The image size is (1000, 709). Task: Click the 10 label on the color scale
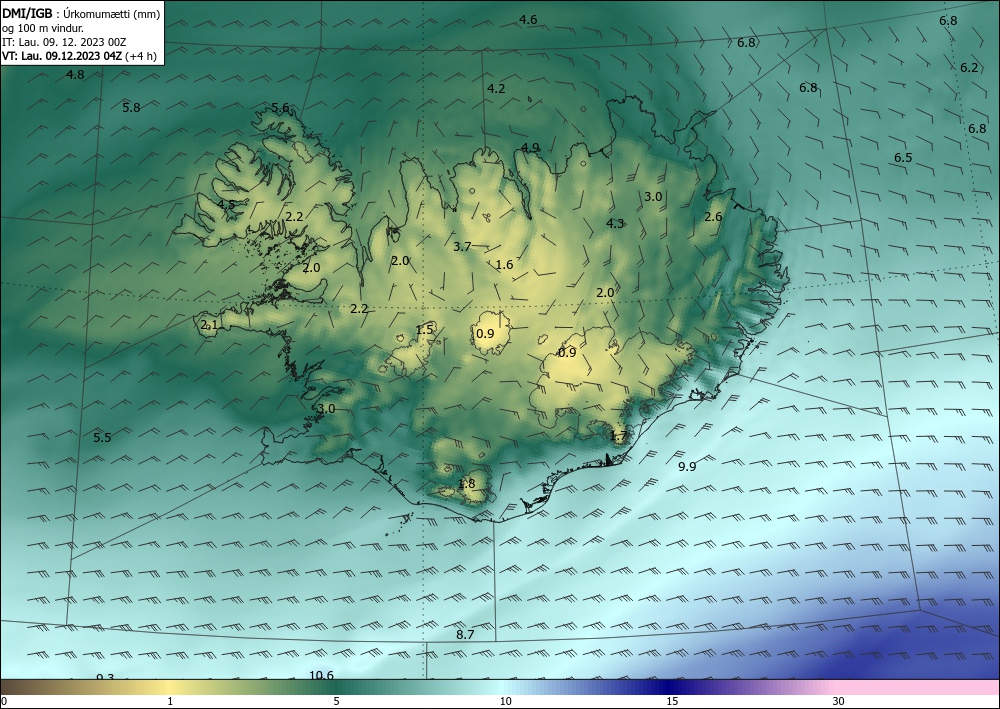tap(506, 701)
